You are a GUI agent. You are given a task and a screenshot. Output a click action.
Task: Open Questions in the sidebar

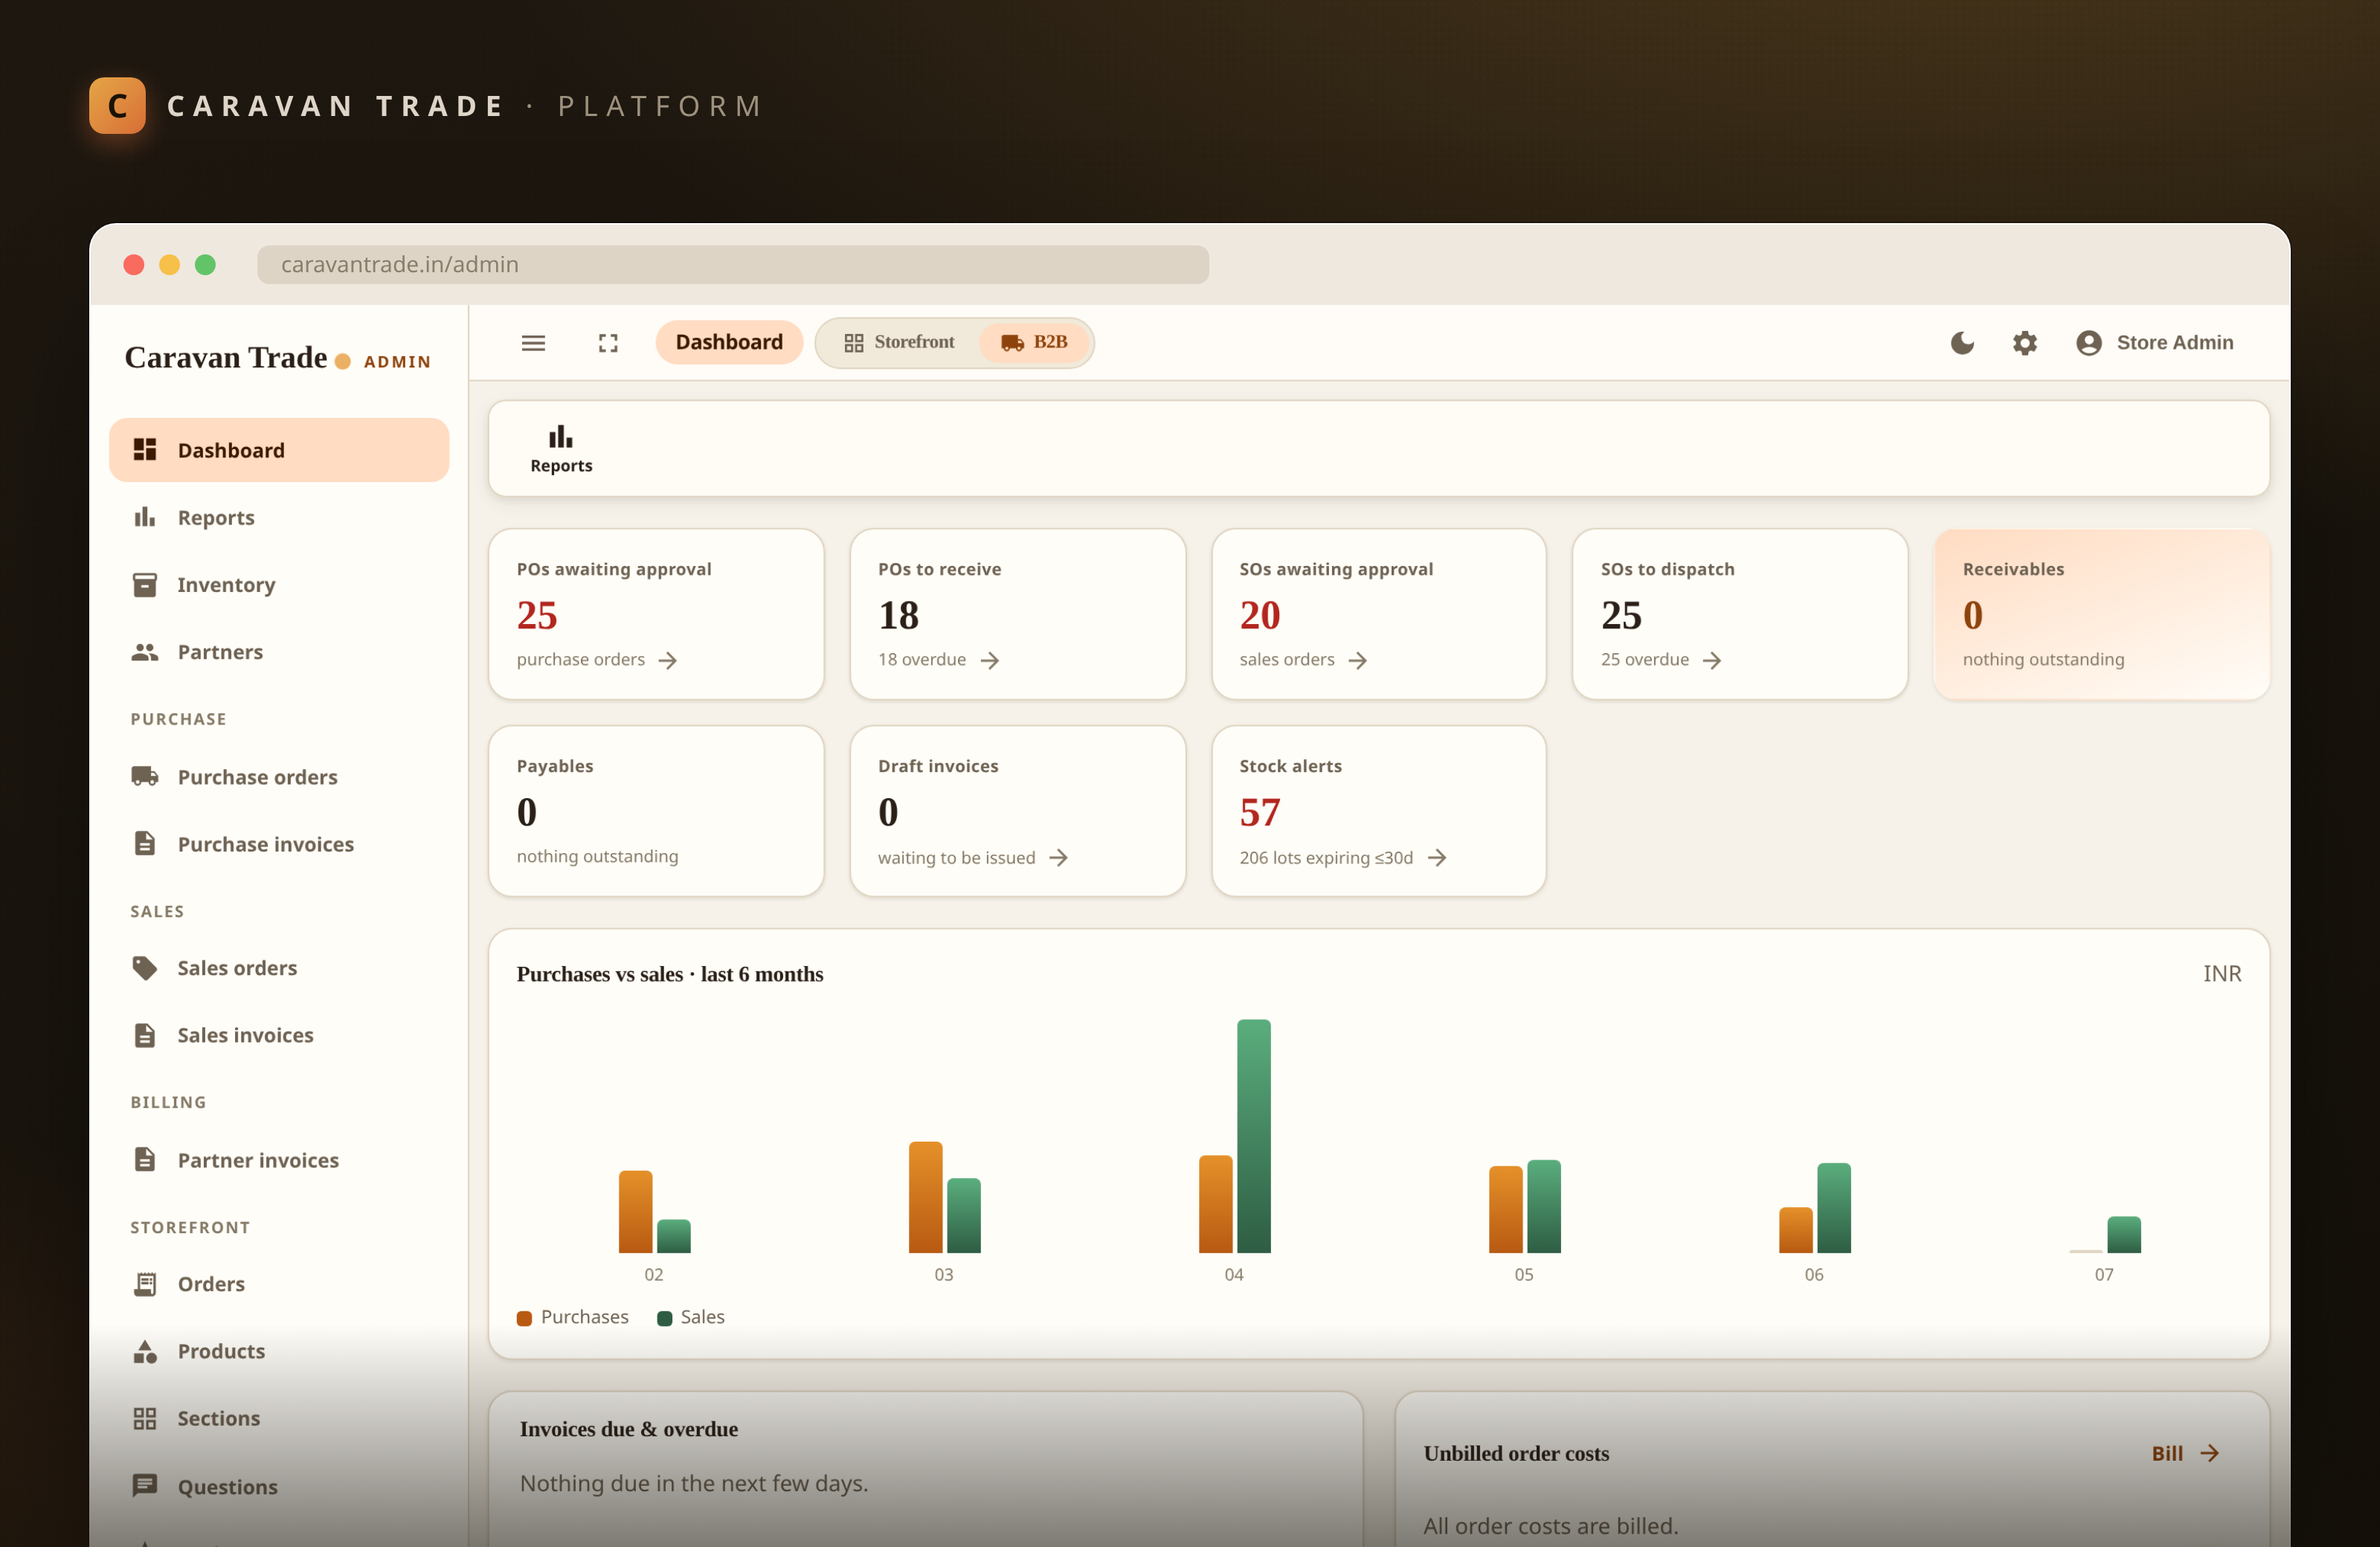point(279,1487)
